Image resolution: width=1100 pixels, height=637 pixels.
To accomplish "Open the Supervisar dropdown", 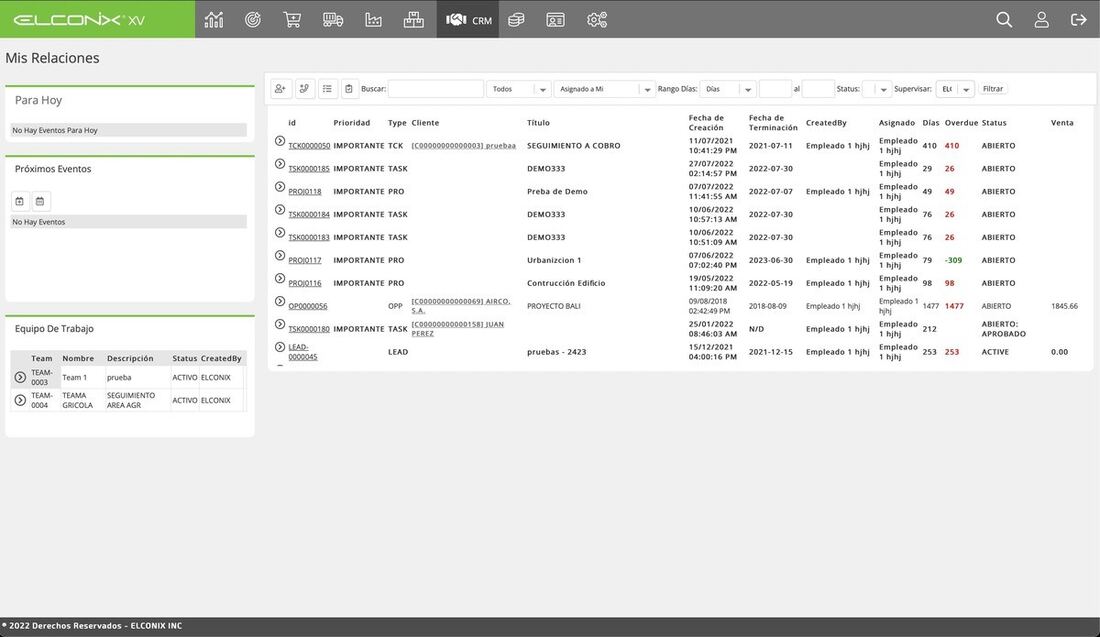I will tap(955, 88).
